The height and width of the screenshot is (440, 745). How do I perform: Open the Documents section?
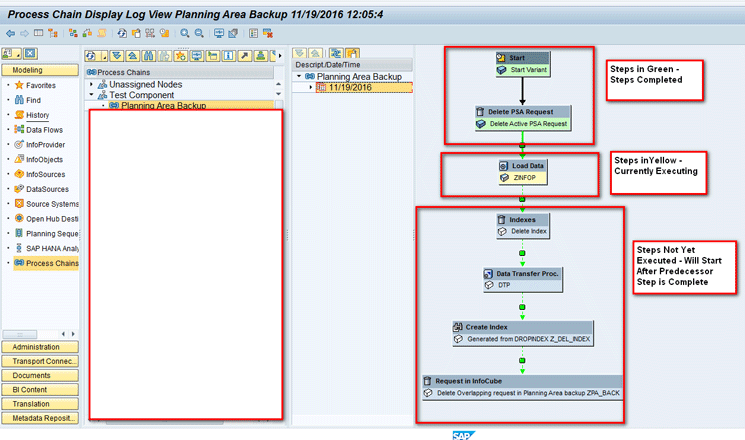coord(40,375)
